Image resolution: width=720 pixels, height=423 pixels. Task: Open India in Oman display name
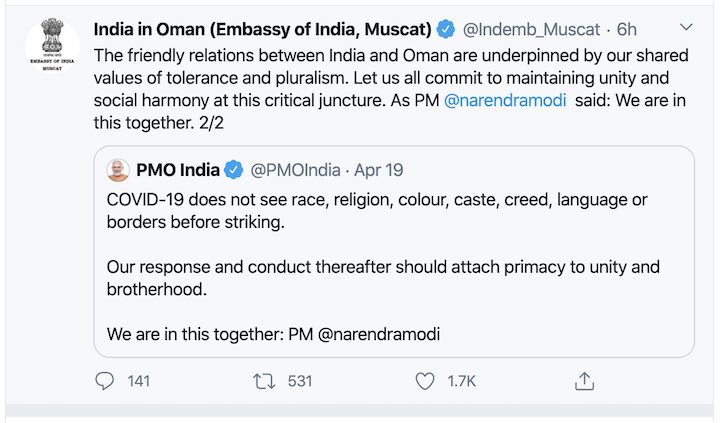pos(262,26)
